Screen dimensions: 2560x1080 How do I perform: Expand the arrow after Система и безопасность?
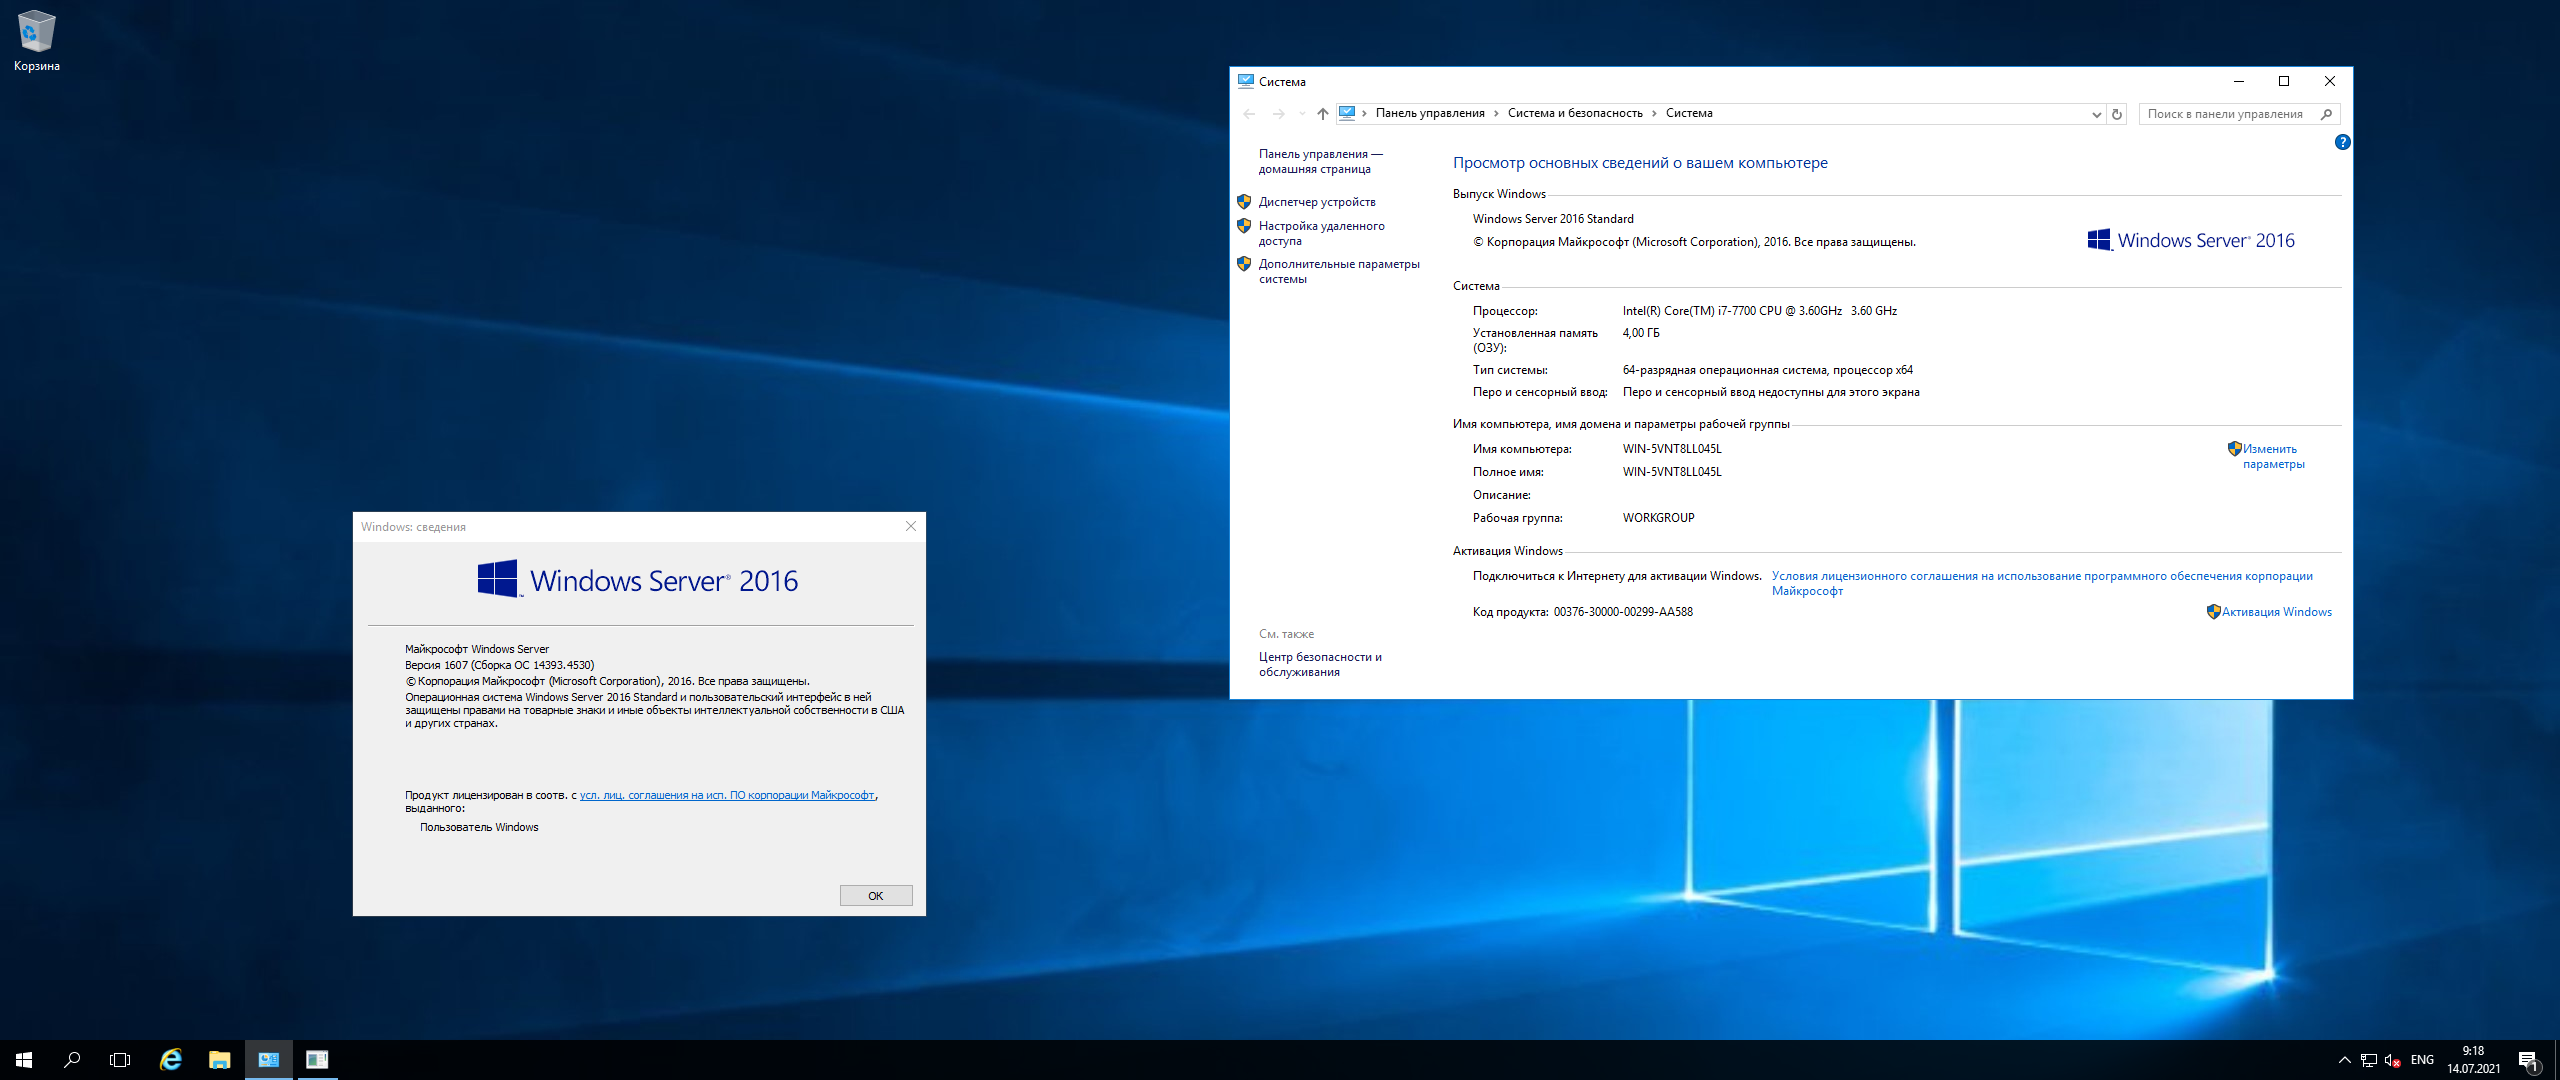coord(1654,113)
